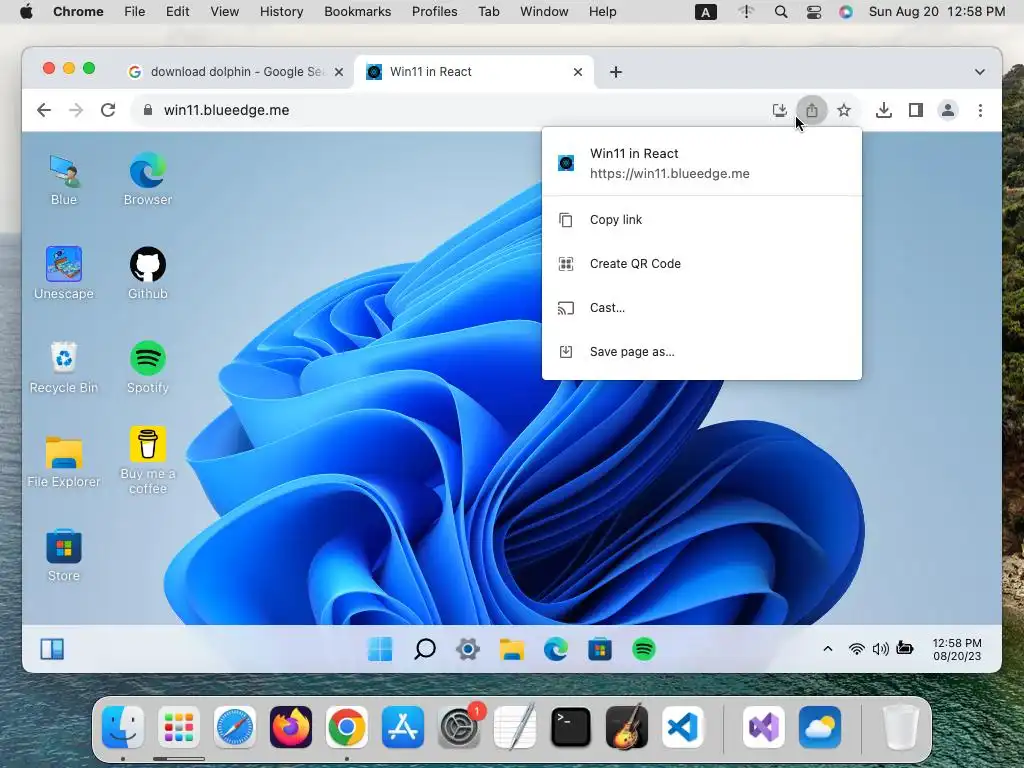Open Chrome three-dot menu

(980, 110)
